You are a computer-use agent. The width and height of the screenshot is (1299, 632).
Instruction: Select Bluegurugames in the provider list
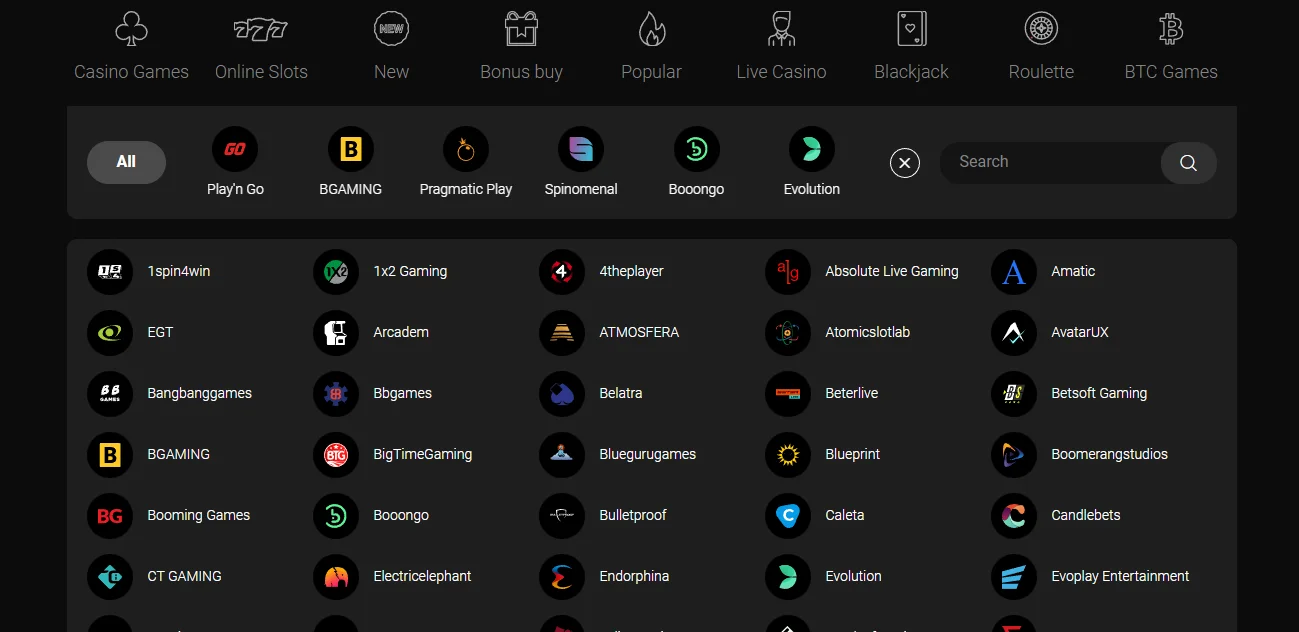[x=618, y=455]
